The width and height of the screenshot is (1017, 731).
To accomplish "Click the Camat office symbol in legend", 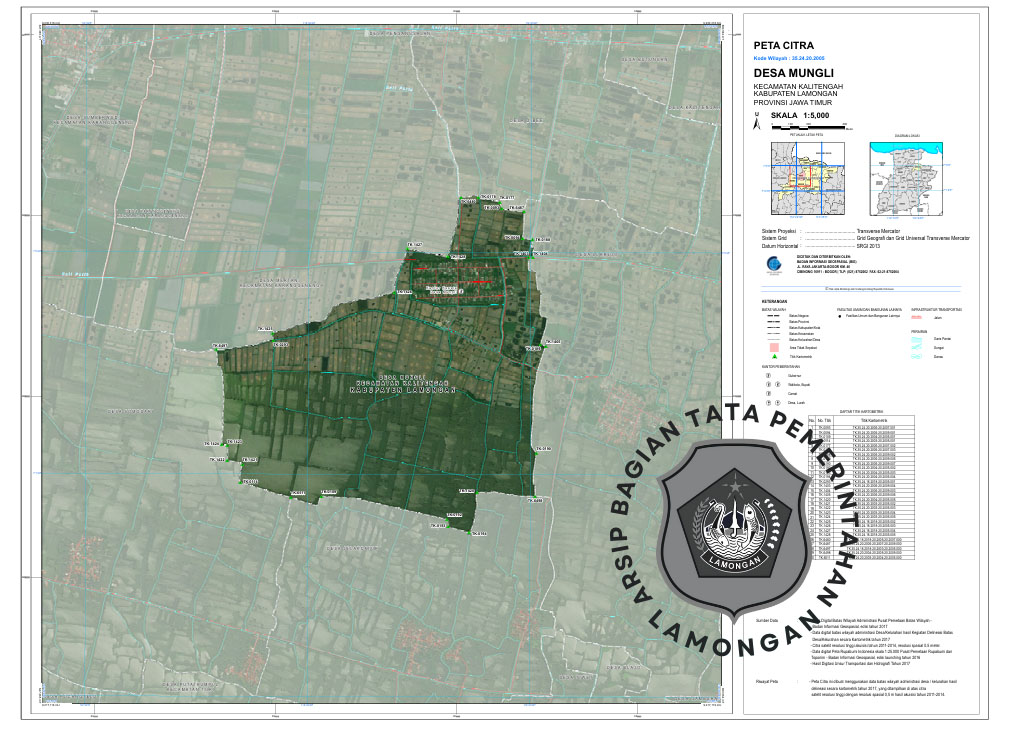I will [x=766, y=394].
